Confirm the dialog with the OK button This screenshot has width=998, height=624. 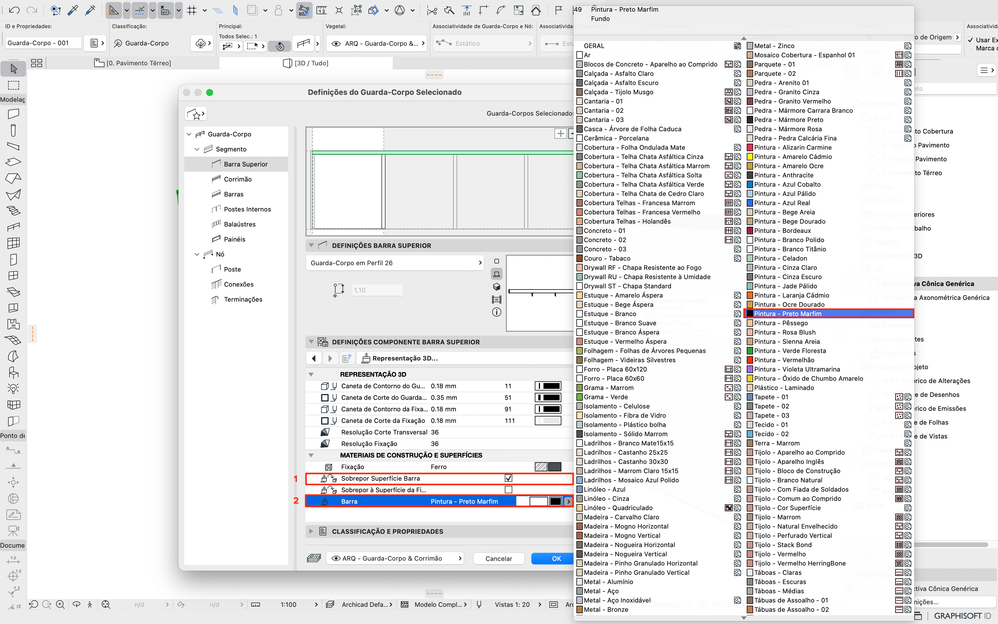coord(556,558)
